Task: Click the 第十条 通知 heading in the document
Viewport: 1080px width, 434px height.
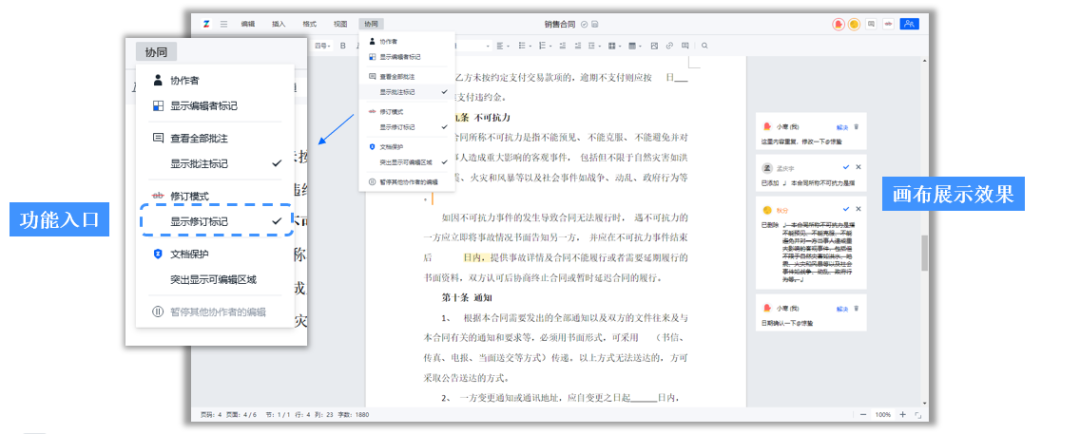Action: click(466, 298)
